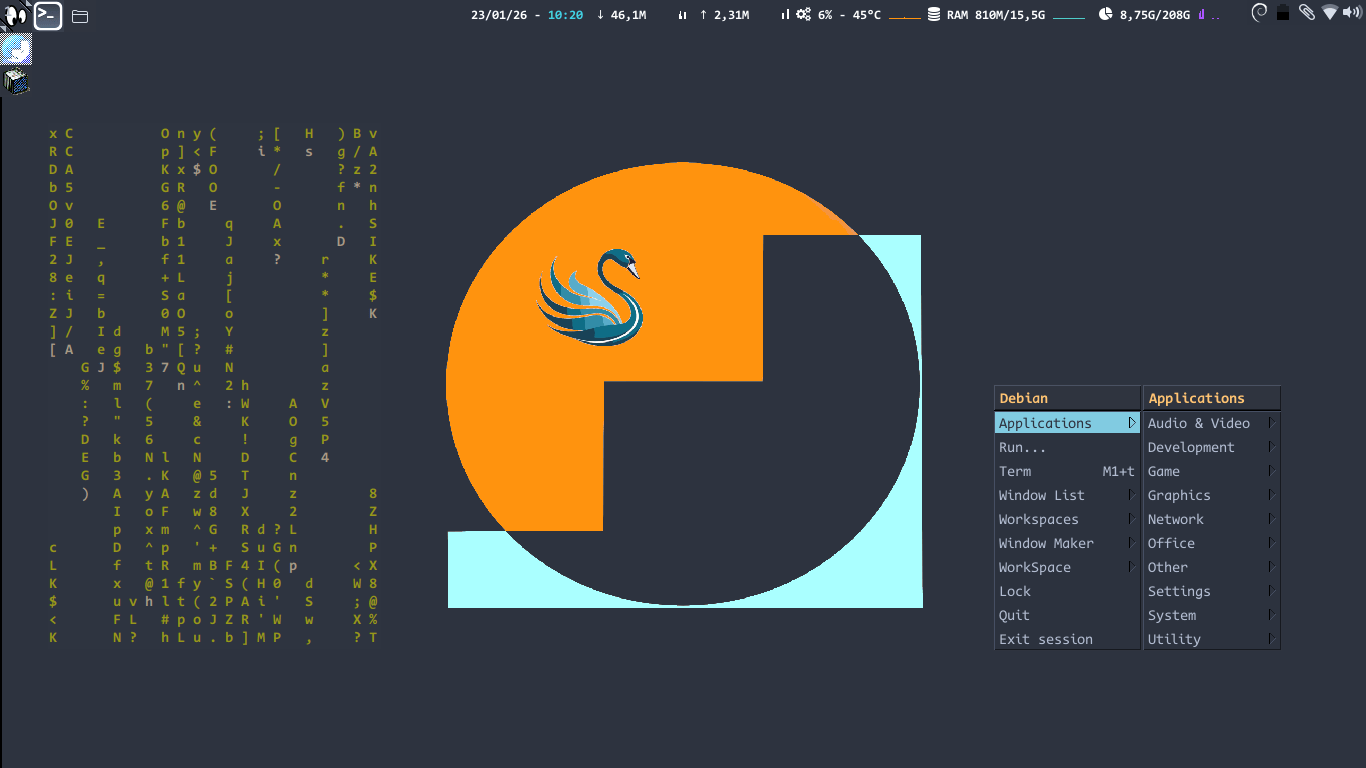Click the xeyes dock icon
The height and width of the screenshot is (768, 1366).
16,15
